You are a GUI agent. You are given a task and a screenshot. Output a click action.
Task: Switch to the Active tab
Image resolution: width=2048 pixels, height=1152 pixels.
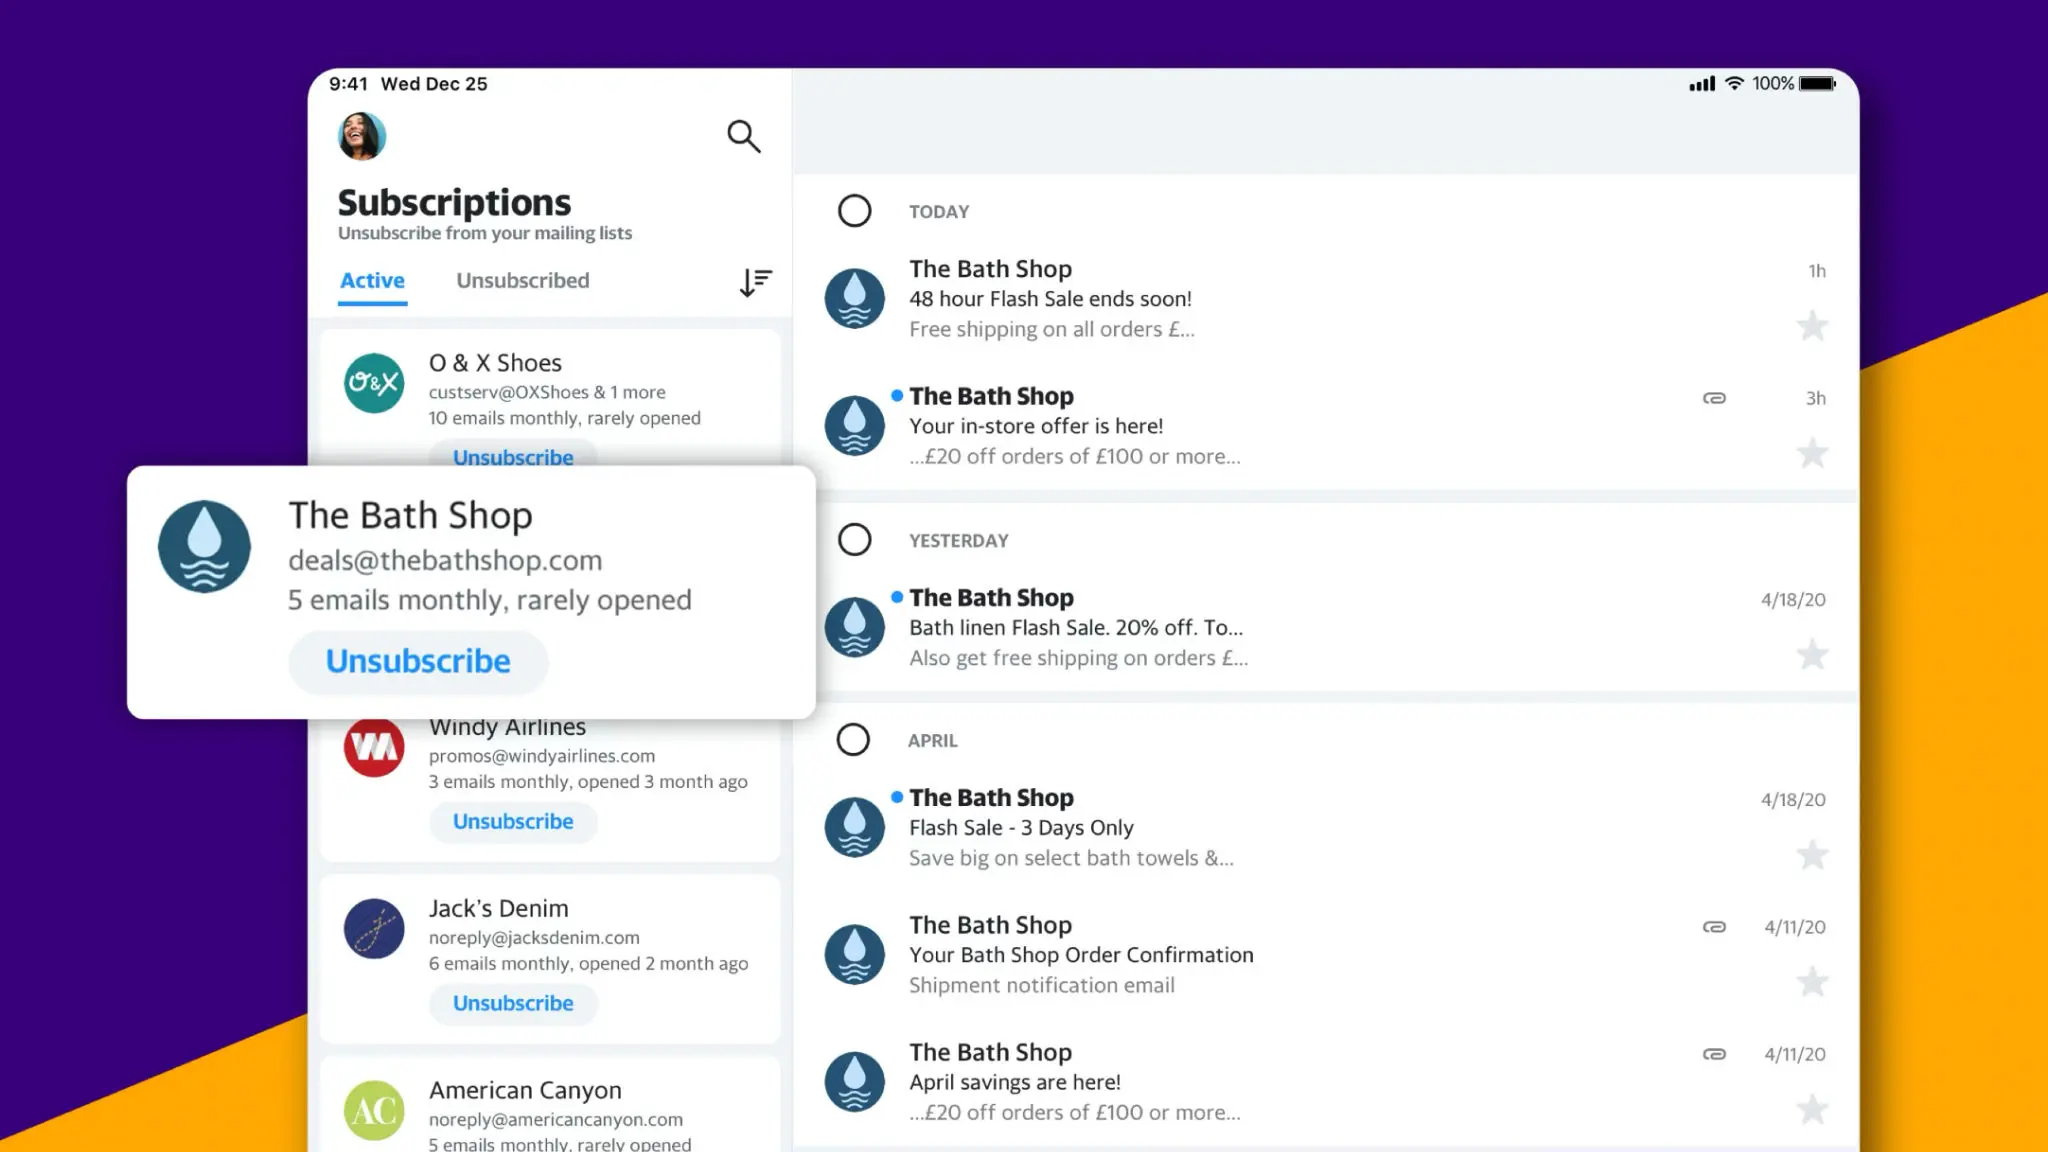[x=371, y=280]
